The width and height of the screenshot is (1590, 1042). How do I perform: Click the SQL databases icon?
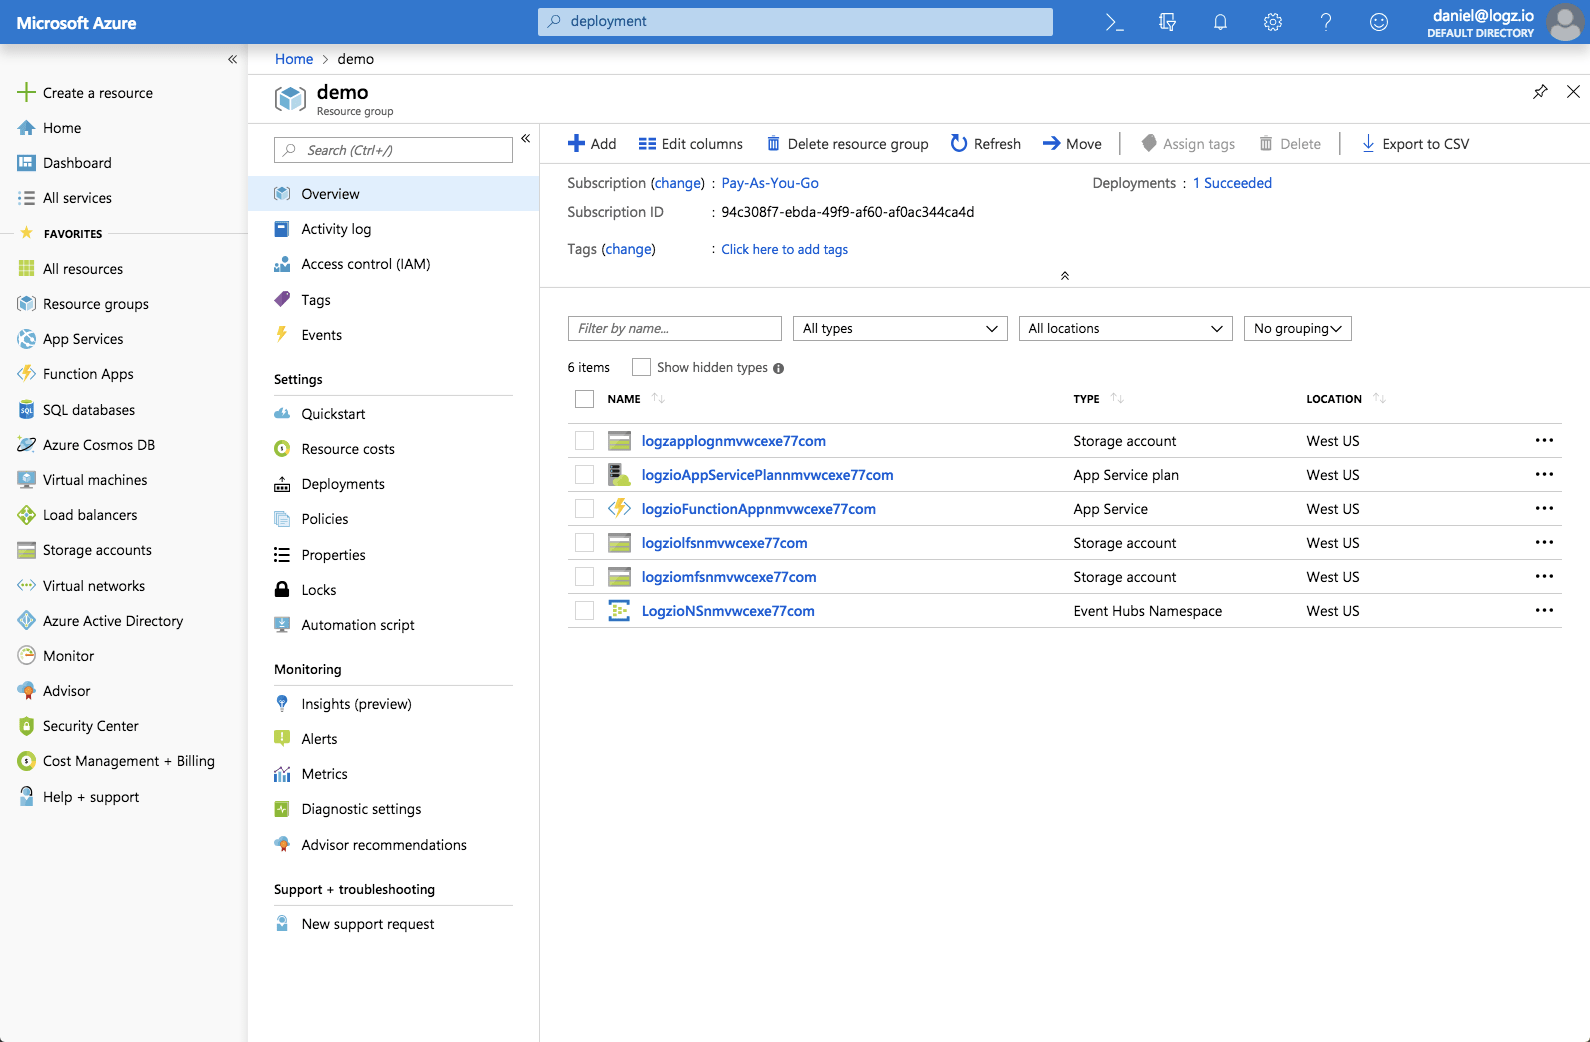pyautogui.click(x=26, y=410)
